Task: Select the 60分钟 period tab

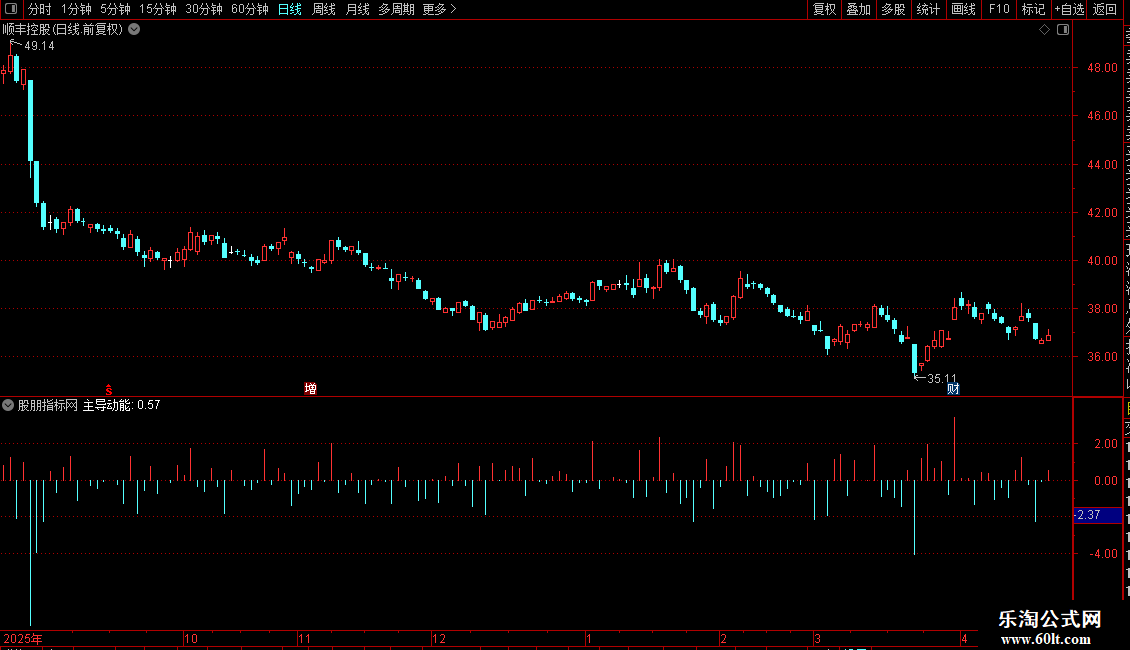Action: 250,9
